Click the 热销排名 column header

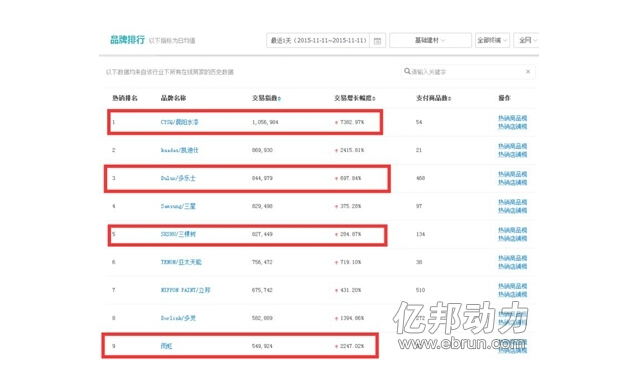(125, 98)
